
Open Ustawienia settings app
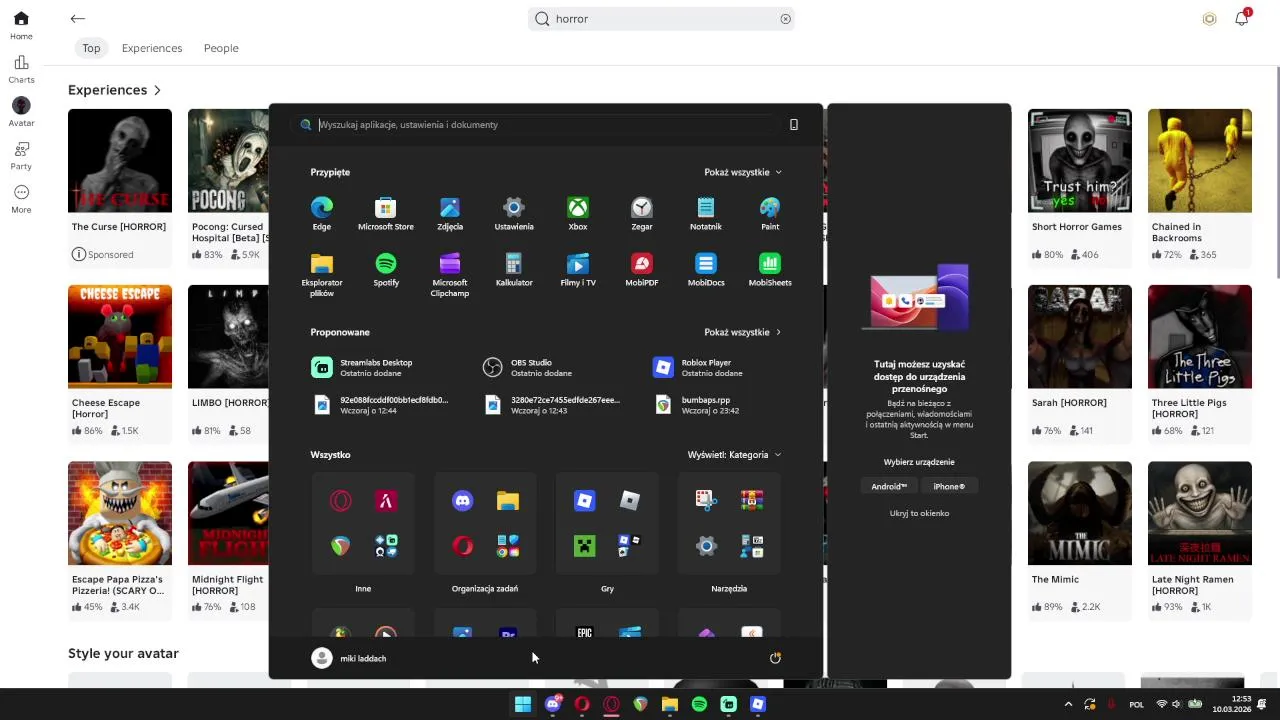(x=513, y=213)
